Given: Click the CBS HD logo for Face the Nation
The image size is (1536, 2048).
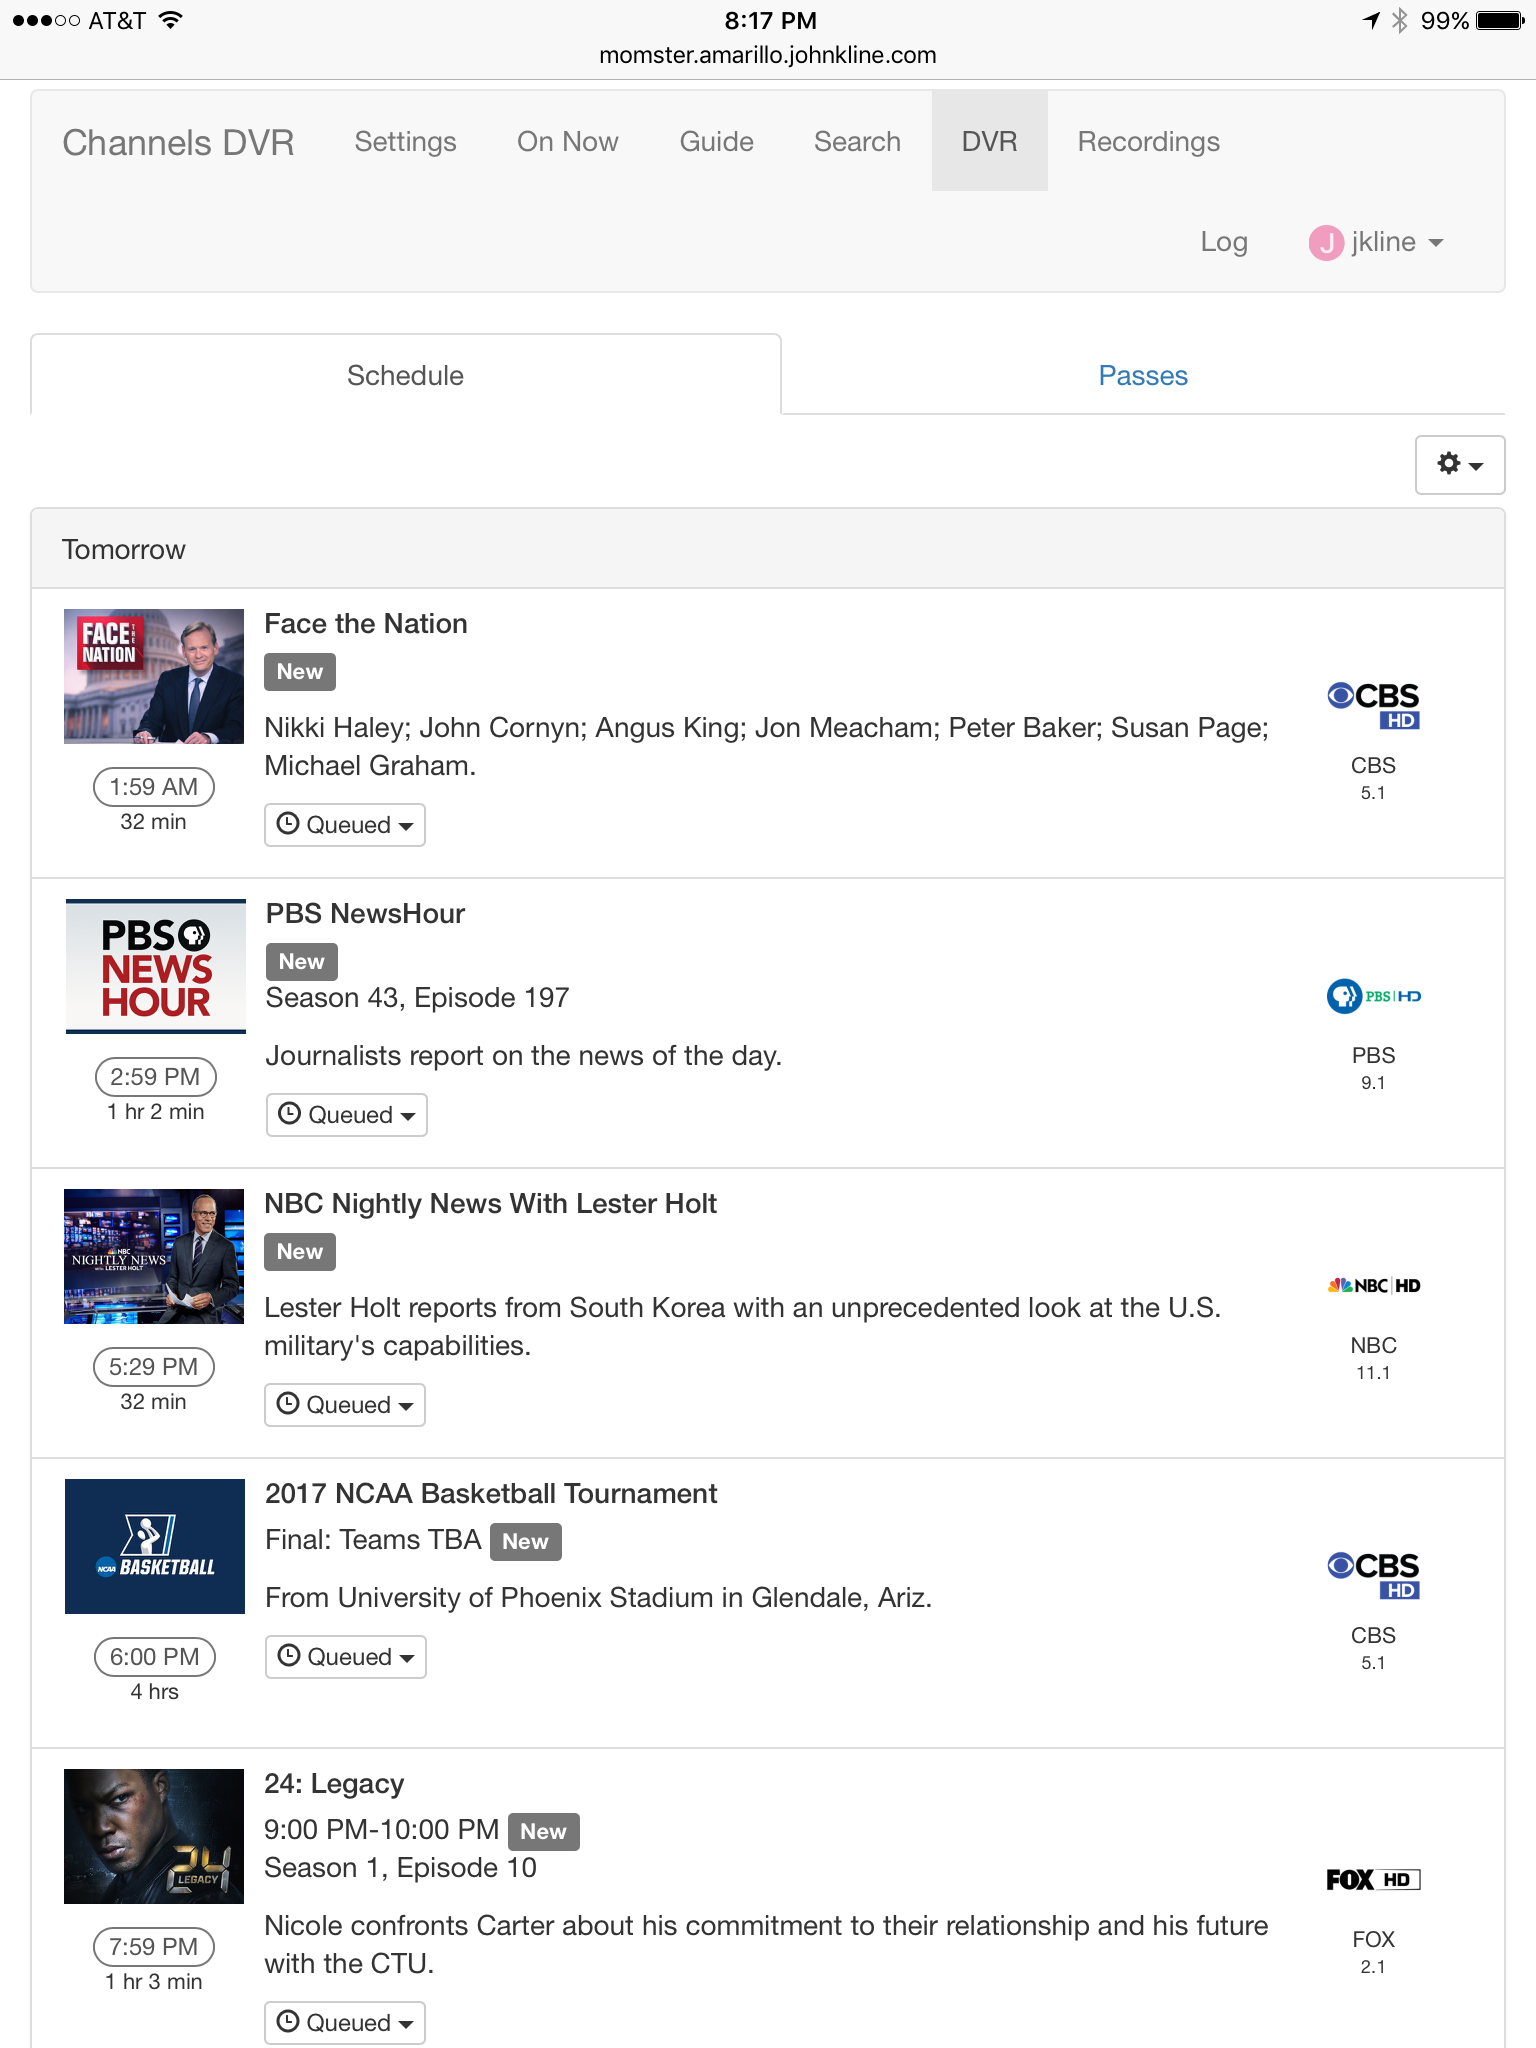Looking at the screenshot, I should pos(1373,706).
